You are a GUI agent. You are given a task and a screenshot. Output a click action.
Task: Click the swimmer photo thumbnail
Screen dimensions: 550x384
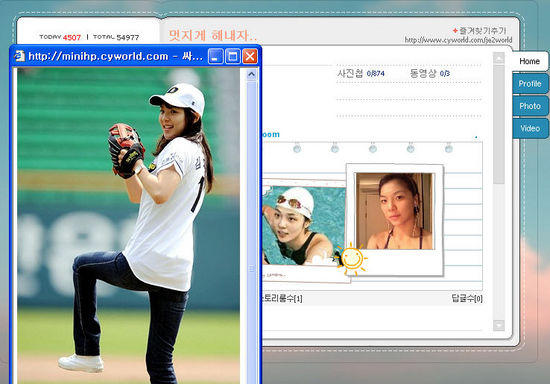(x=304, y=226)
